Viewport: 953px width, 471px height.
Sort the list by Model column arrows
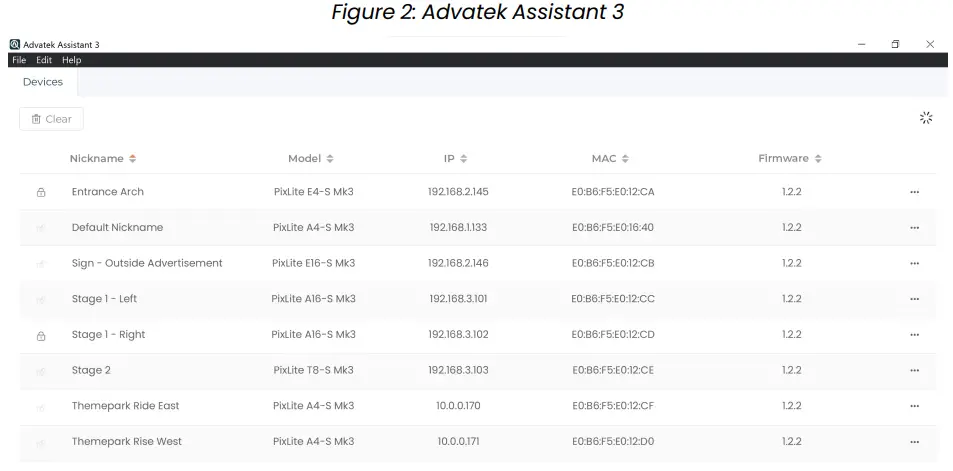pos(330,159)
